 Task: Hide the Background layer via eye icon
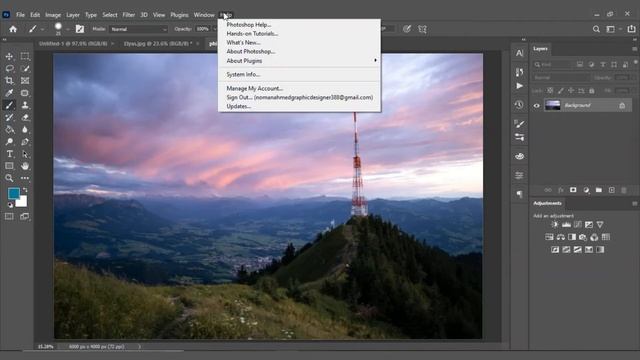(537, 106)
